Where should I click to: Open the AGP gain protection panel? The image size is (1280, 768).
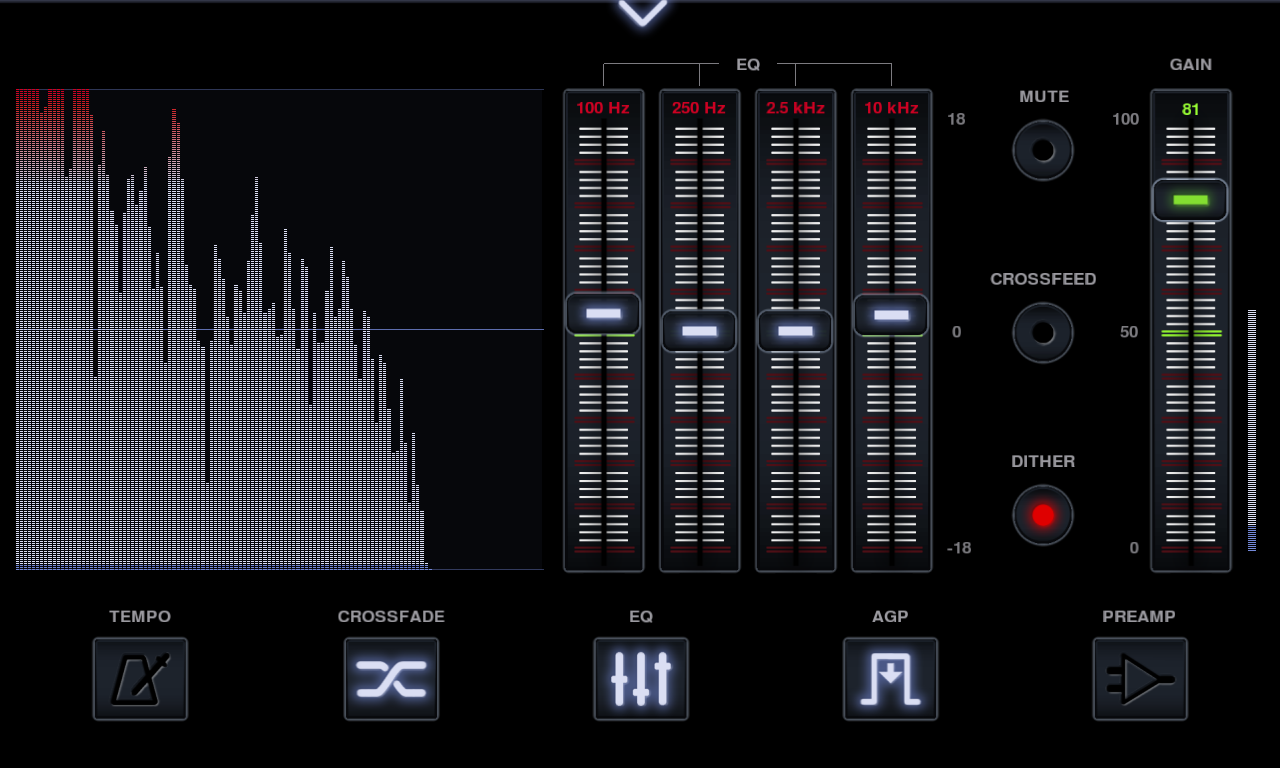point(890,678)
